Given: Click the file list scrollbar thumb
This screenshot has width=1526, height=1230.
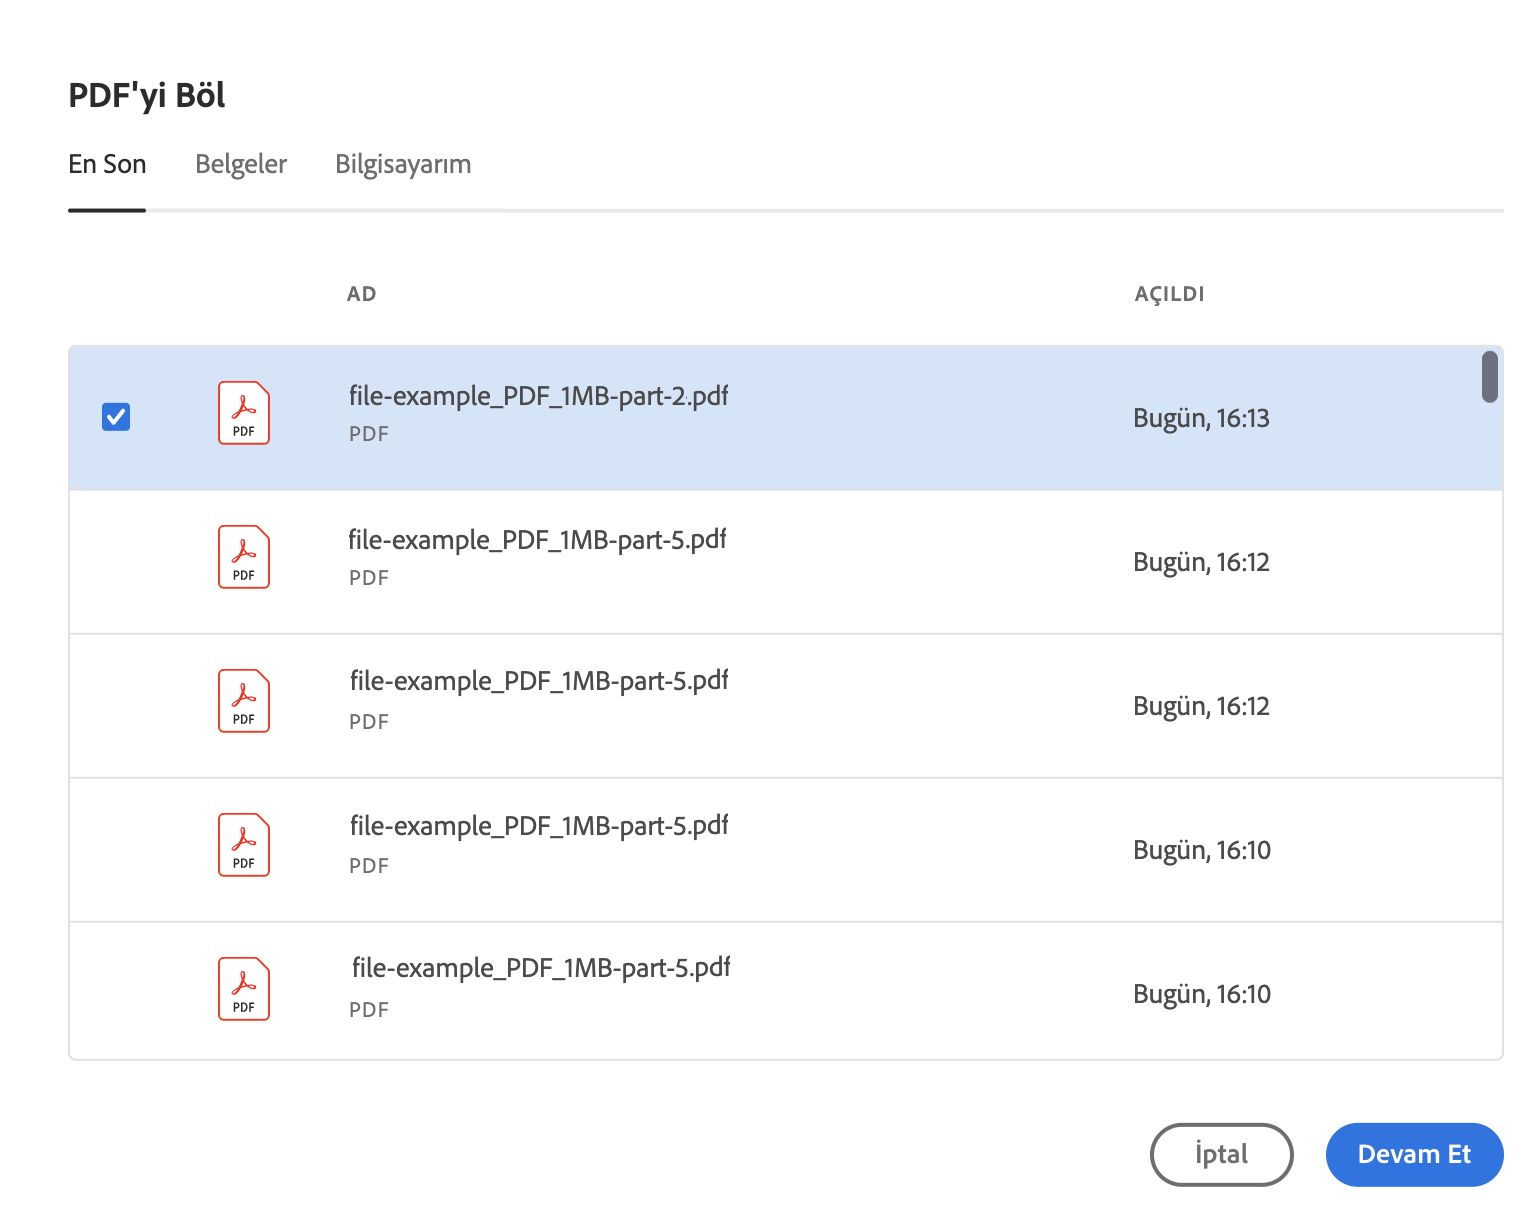Looking at the screenshot, I should tap(1489, 377).
